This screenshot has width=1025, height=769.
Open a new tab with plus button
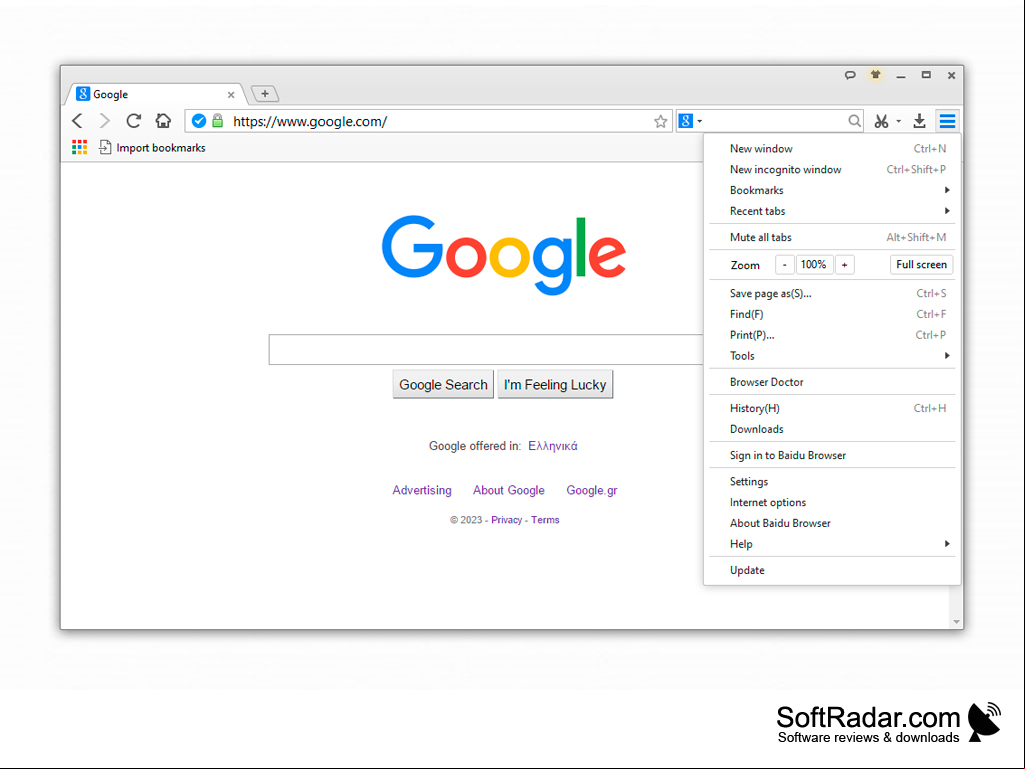[265, 94]
